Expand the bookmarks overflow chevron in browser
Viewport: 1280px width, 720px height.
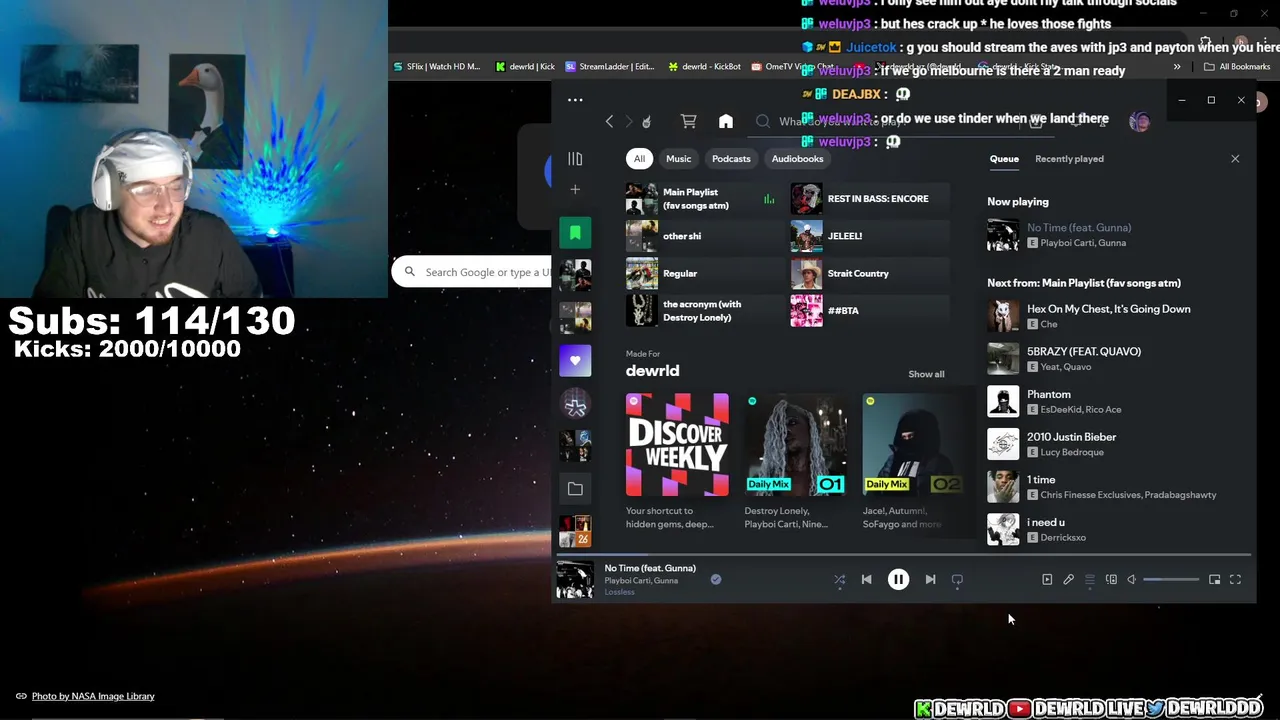point(1177,67)
